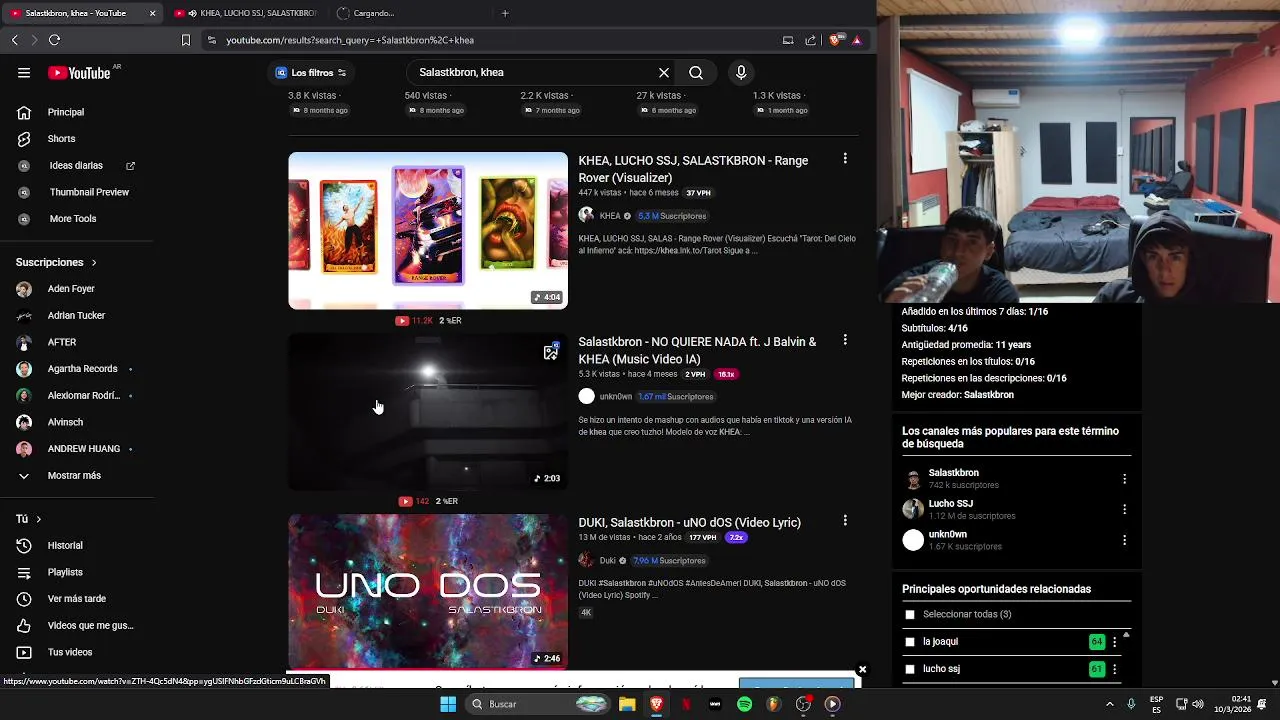This screenshot has height=720, width=1280.
Task: Reload the page in the browser
Action: pyautogui.click(x=54, y=40)
